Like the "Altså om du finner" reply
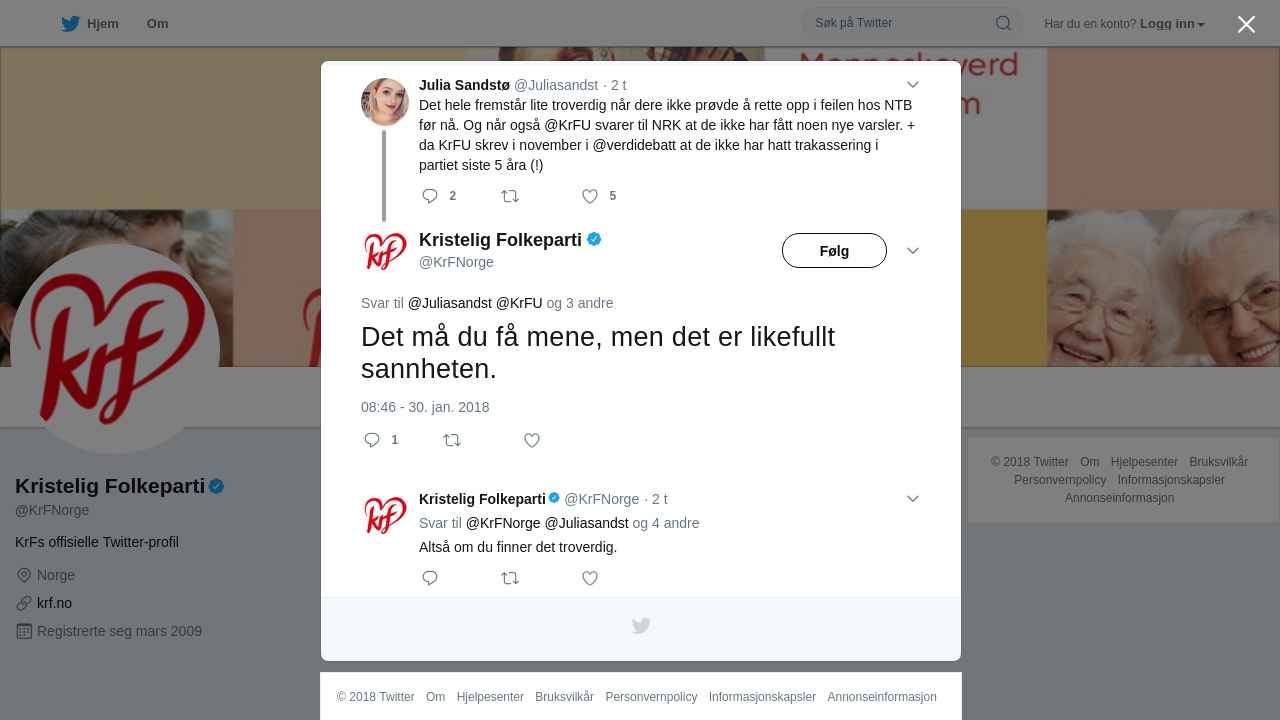This screenshot has height=720, width=1280. (x=590, y=578)
